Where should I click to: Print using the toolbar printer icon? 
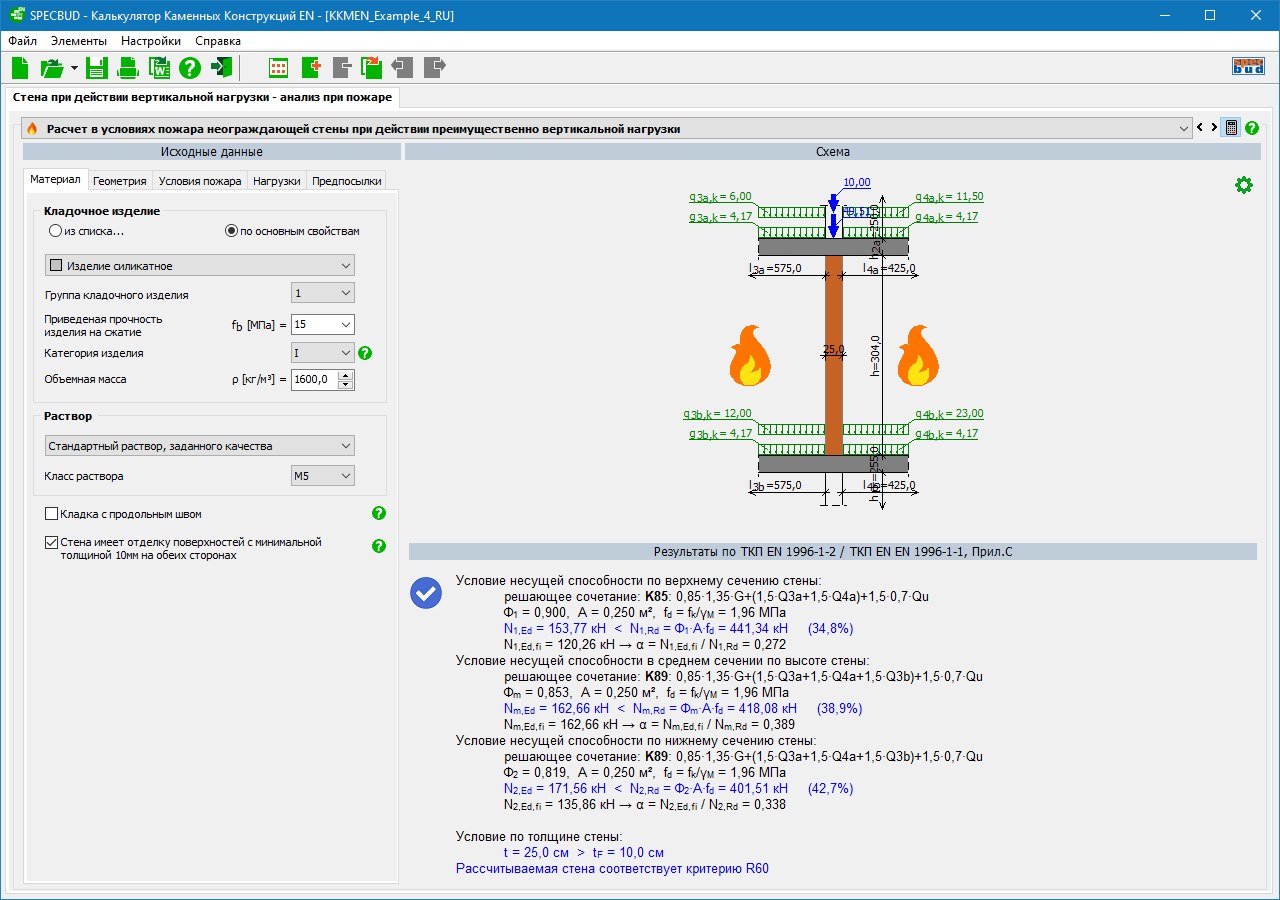click(x=128, y=68)
